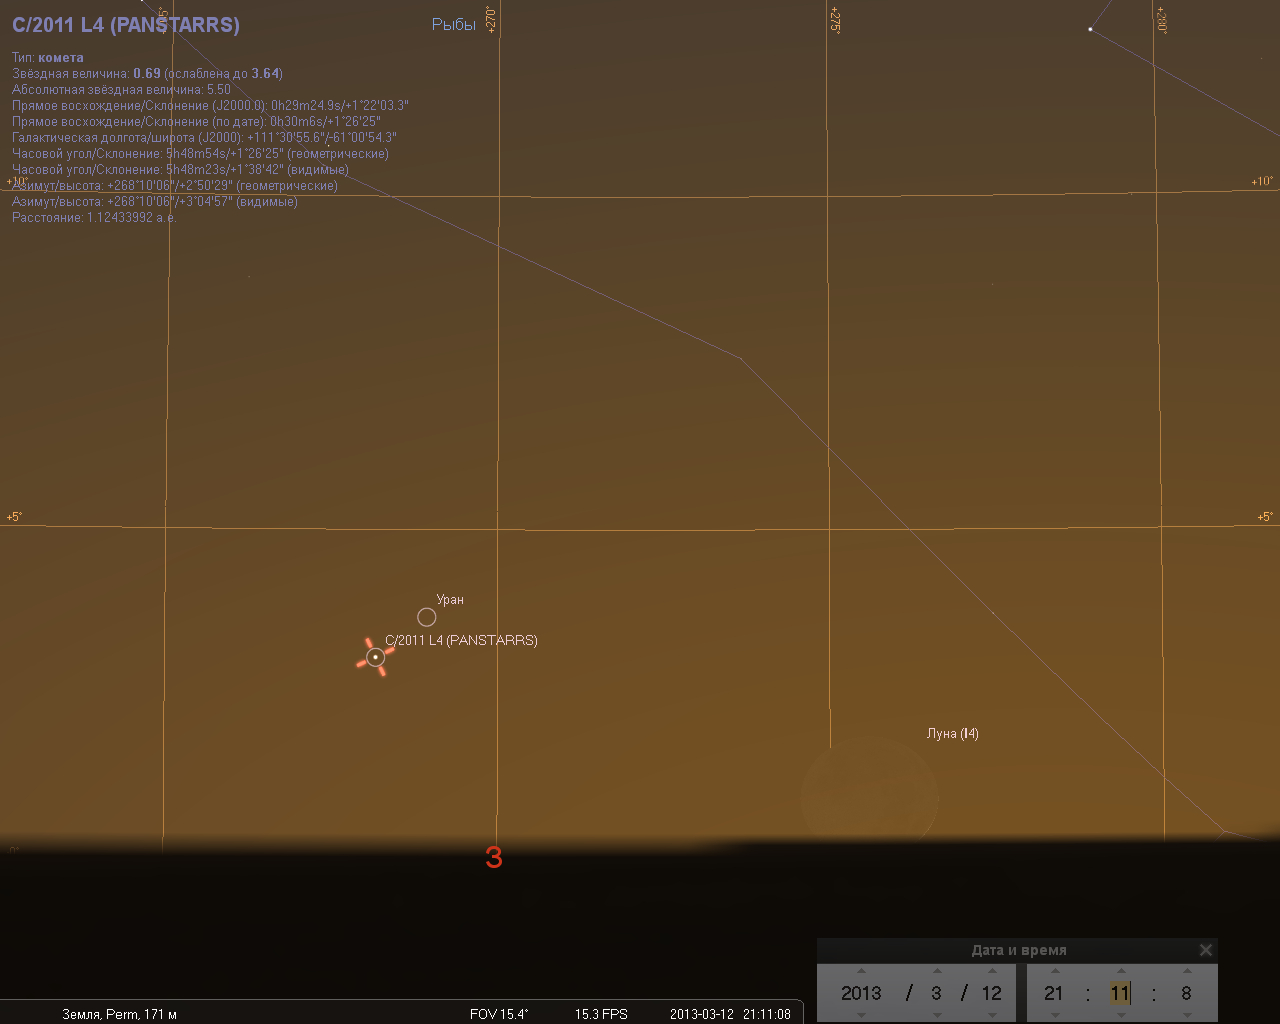
Task: Increase the seconds with up arrow
Action: pos(1186,971)
